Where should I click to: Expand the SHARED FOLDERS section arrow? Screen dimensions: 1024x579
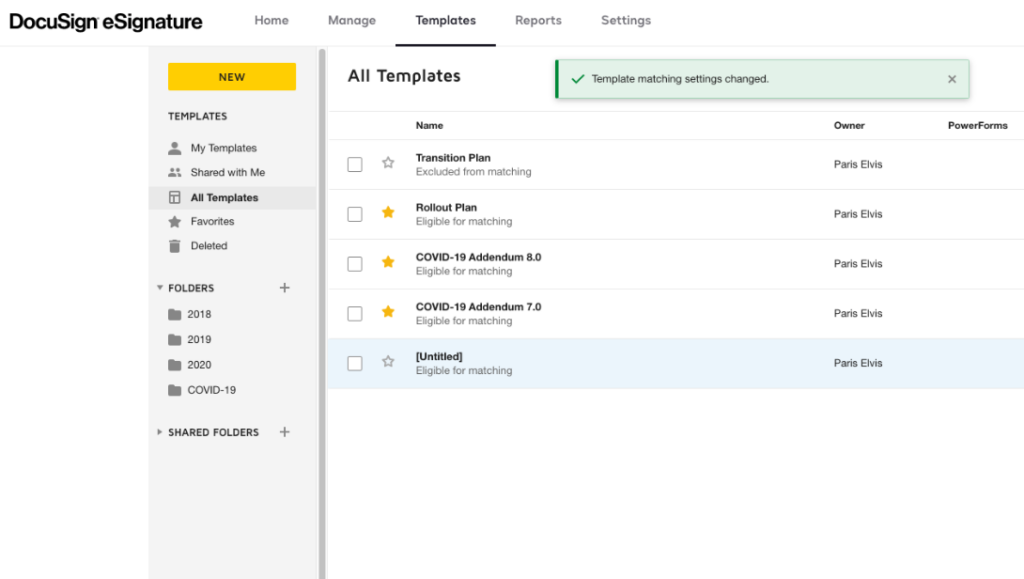point(159,432)
